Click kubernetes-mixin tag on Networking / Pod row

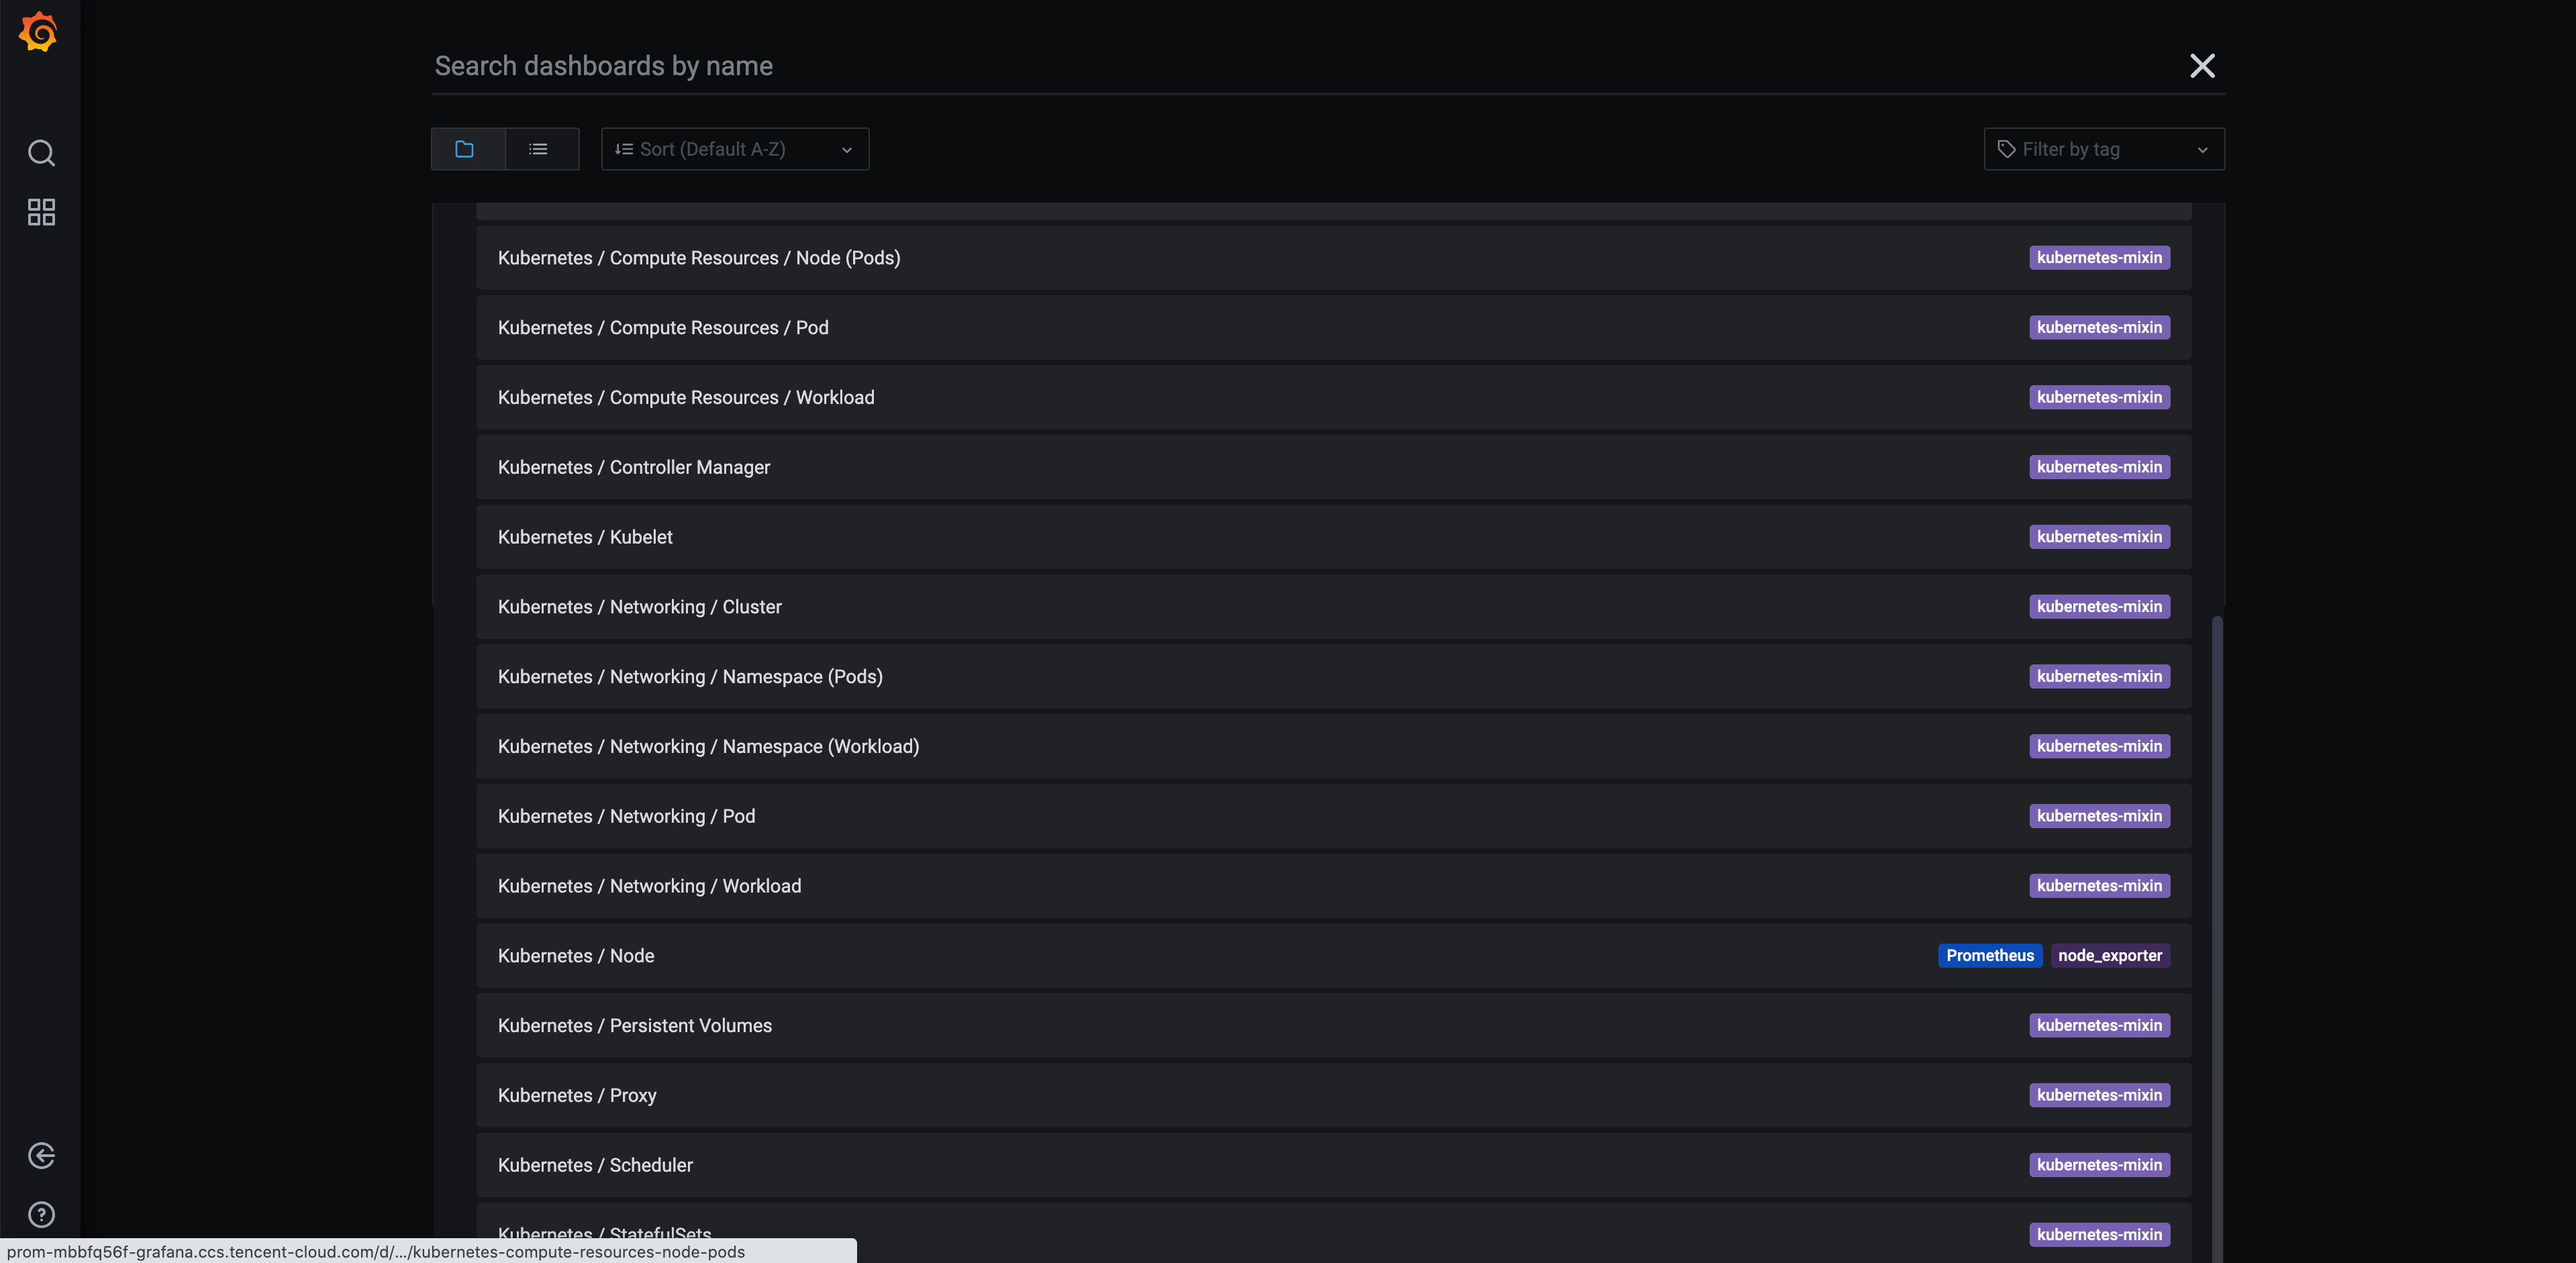click(x=2099, y=816)
